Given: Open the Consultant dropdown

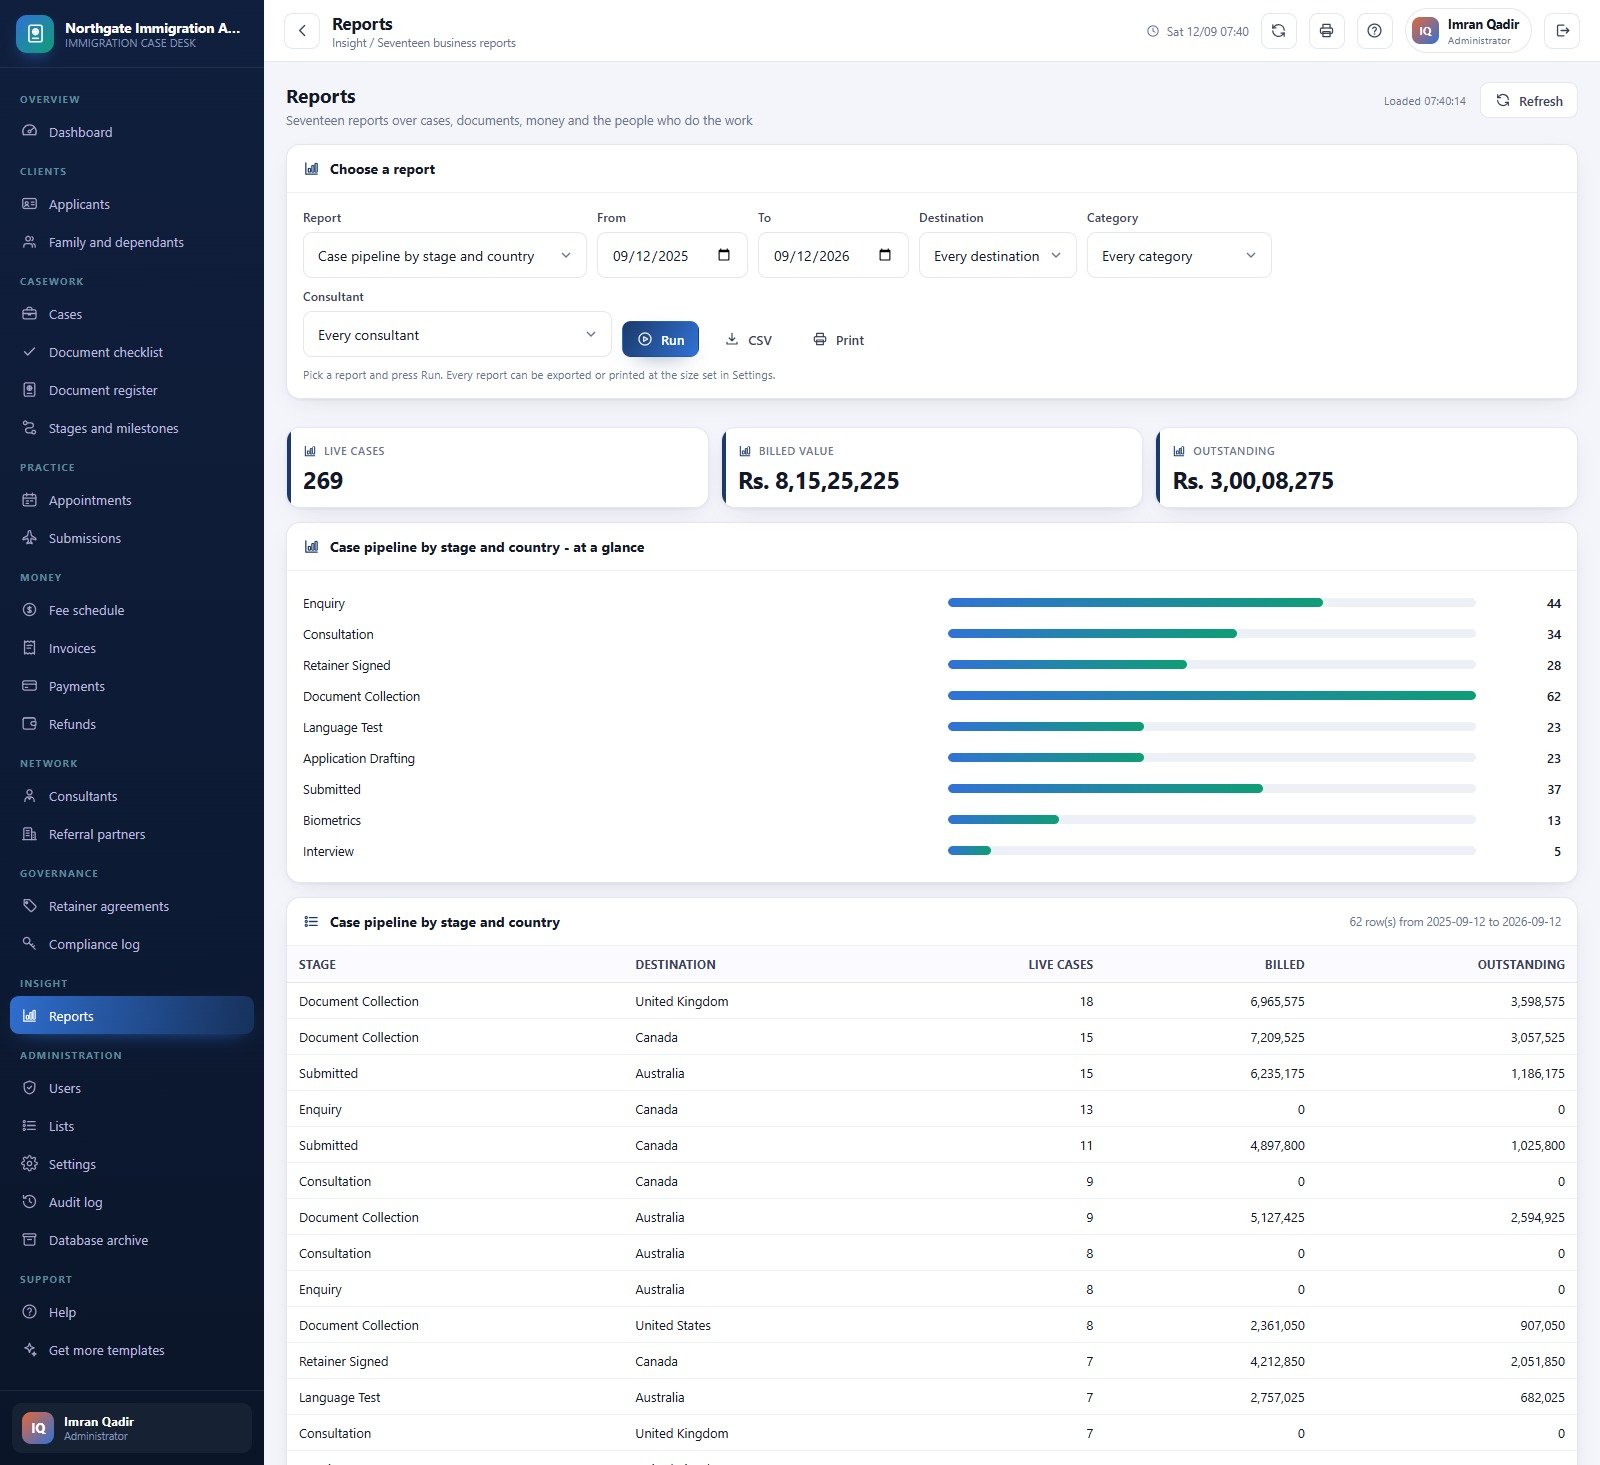Looking at the screenshot, I should [457, 334].
